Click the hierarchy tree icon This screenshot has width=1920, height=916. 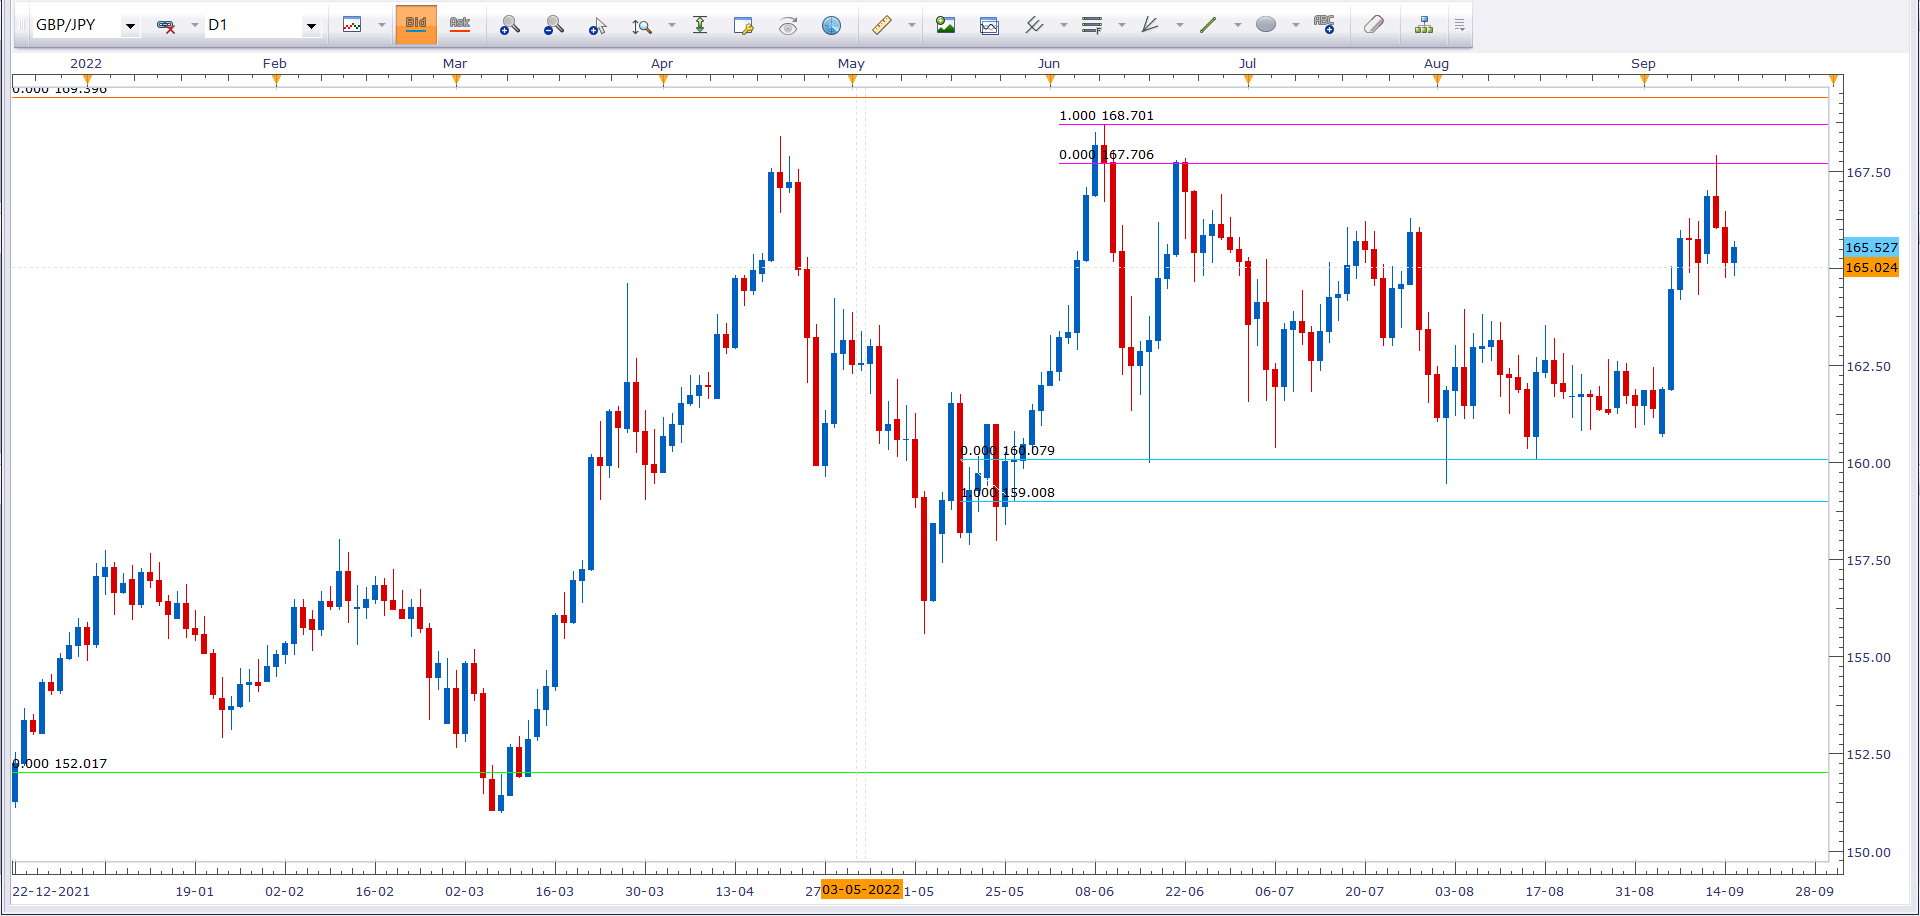pos(1424,25)
